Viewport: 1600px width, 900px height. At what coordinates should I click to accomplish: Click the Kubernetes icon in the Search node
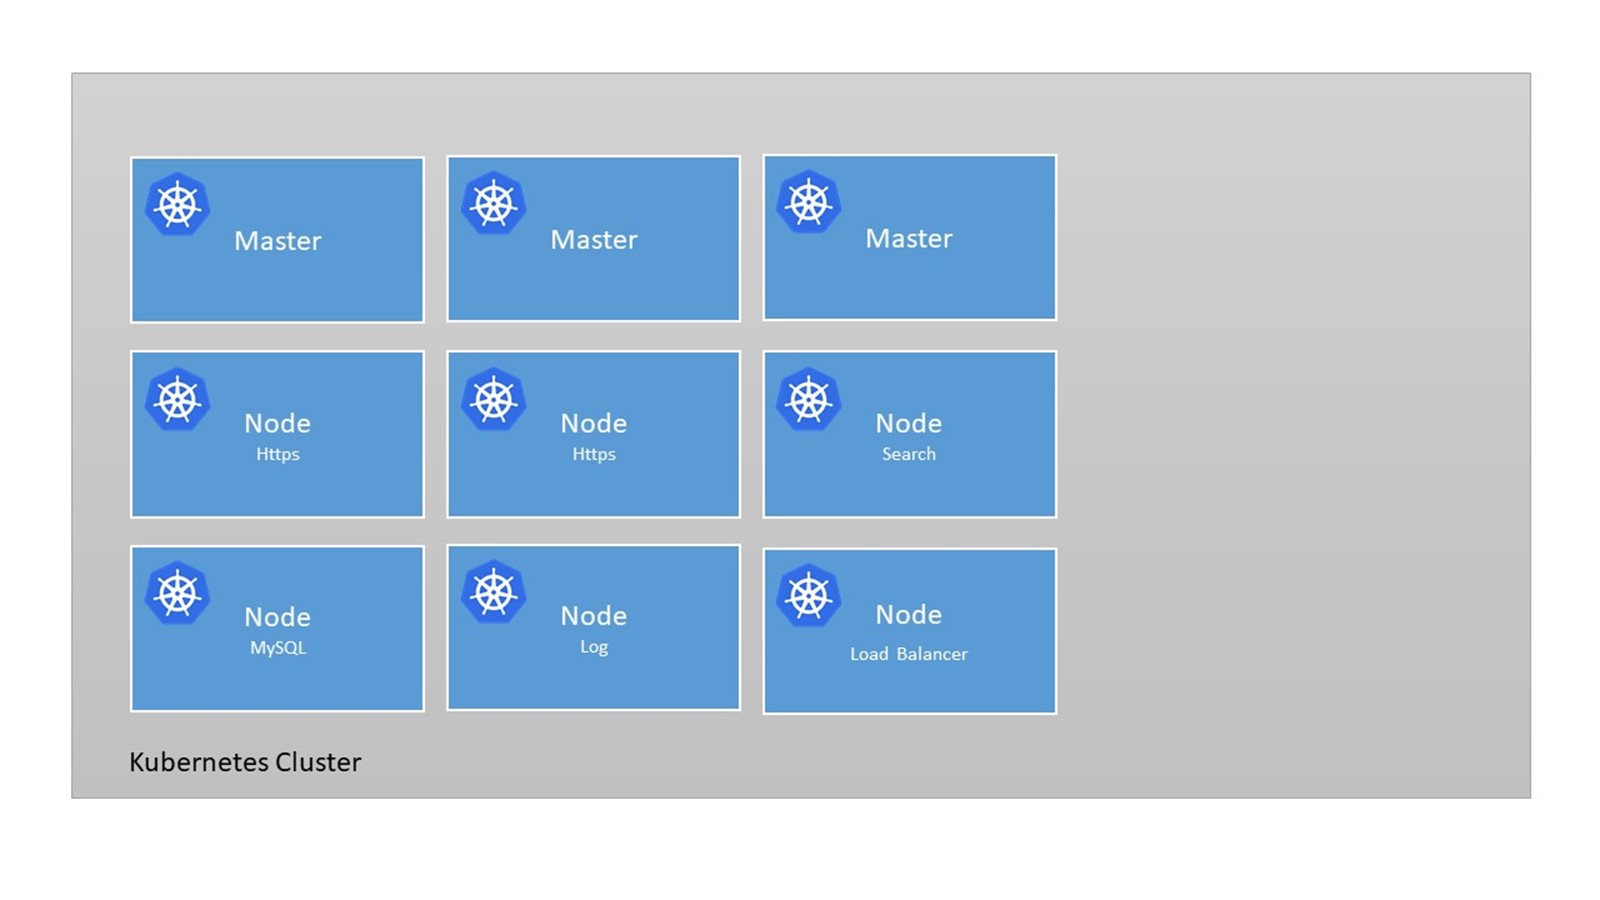click(x=809, y=400)
